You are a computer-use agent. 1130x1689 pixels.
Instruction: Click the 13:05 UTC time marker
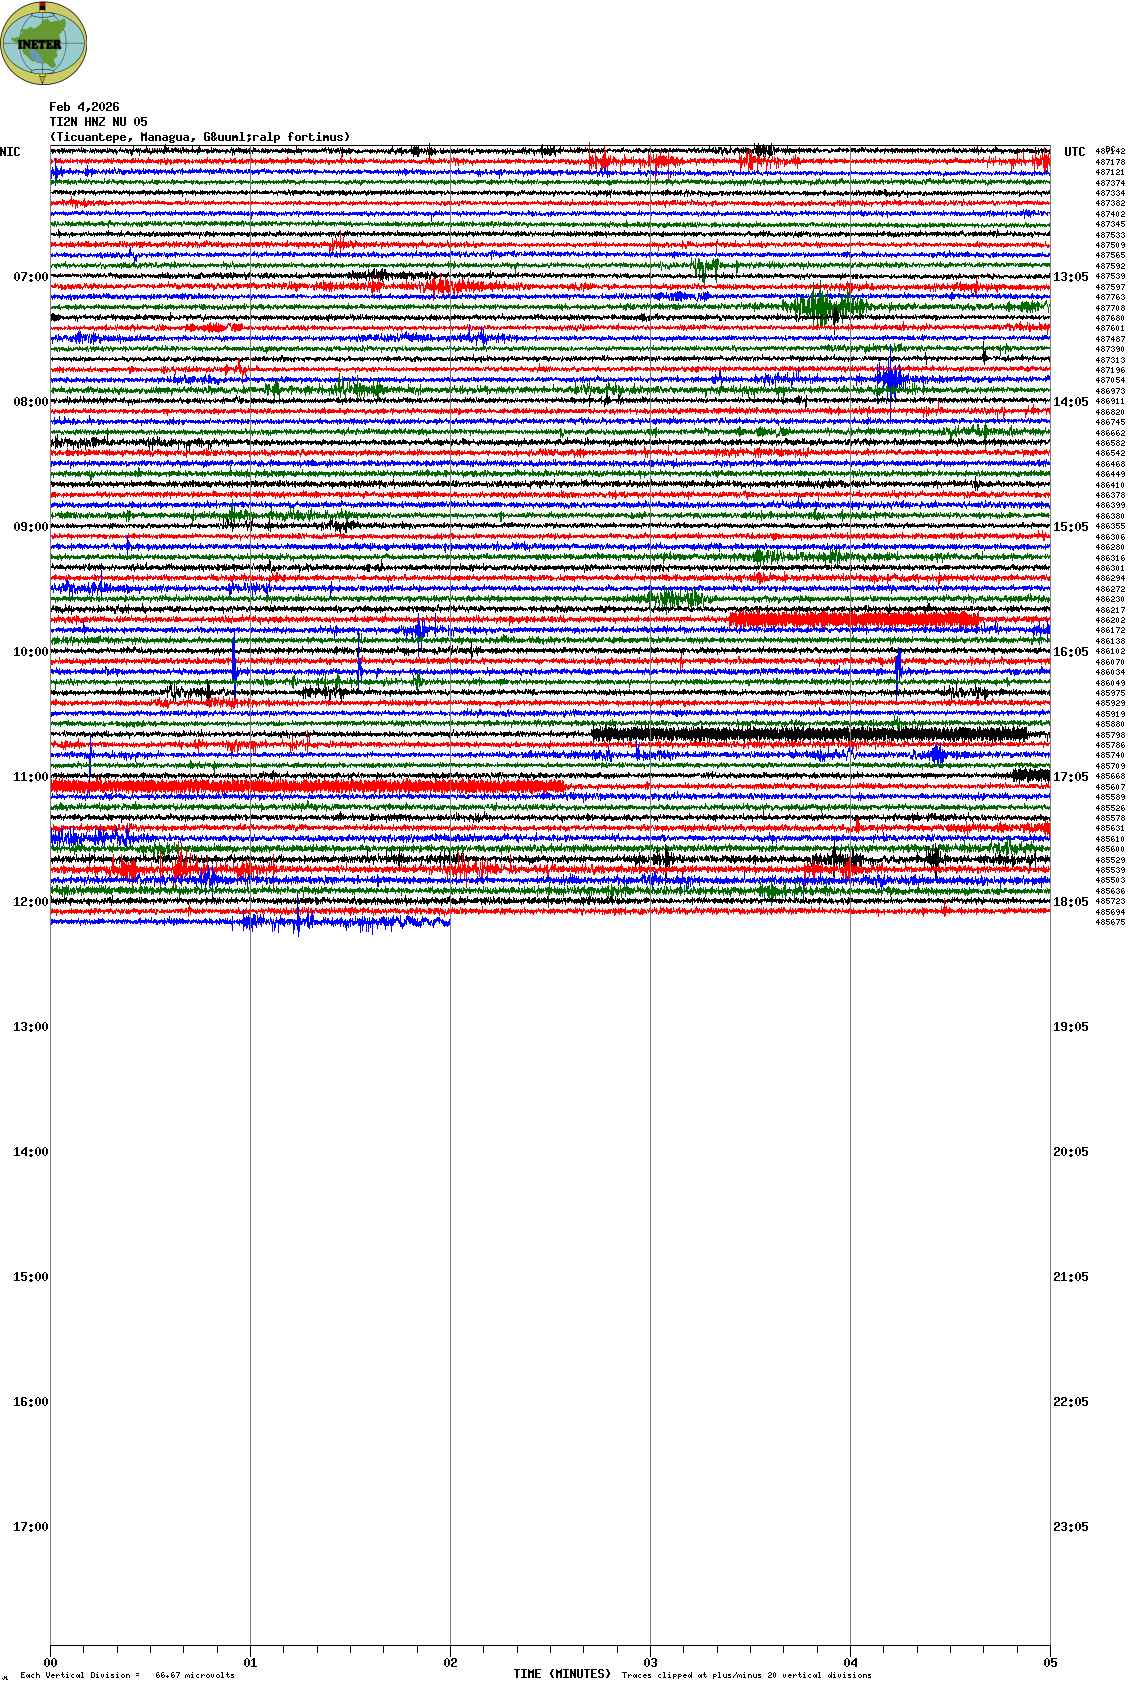point(1070,277)
